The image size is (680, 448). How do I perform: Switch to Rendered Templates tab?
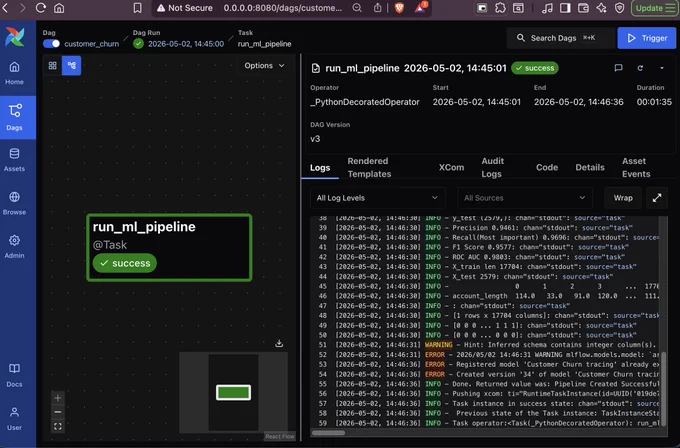(369, 167)
